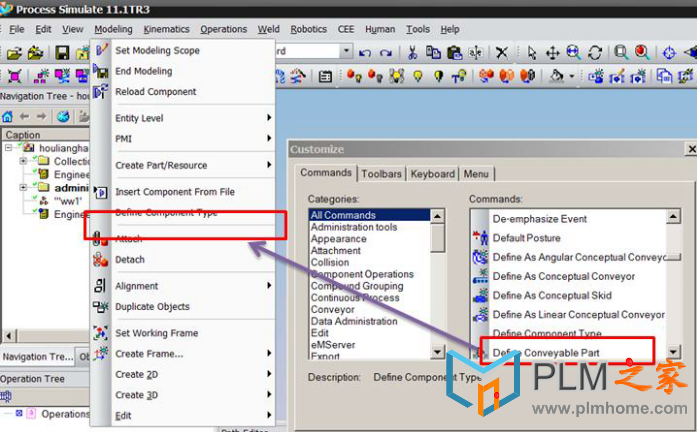The height and width of the screenshot is (432, 697).
Task: Click the Cut scissors icon
Action: coord(413,53)
